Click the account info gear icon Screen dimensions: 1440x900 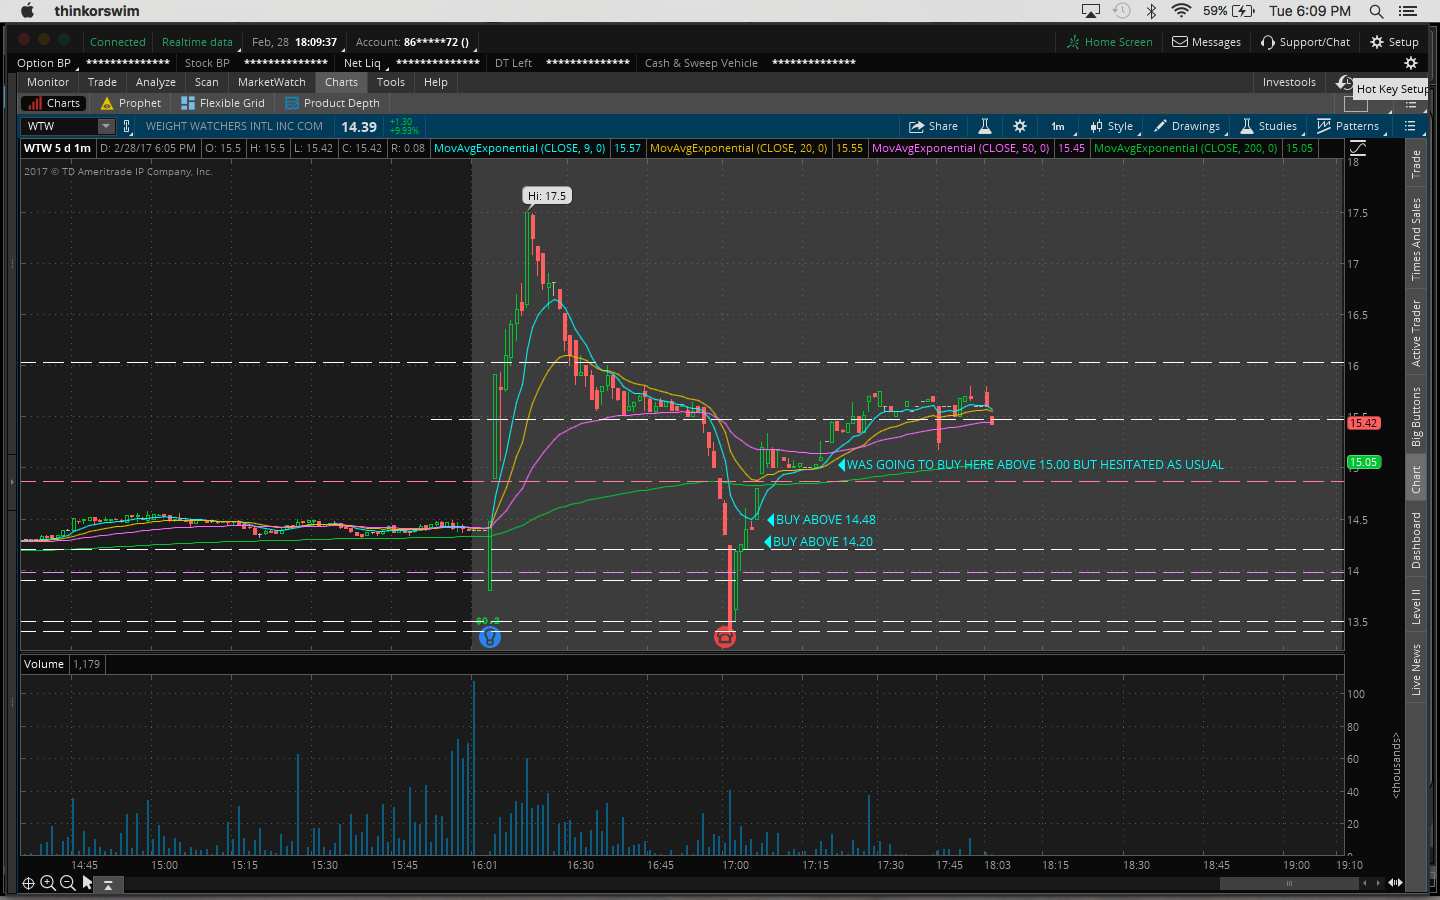click(x=1411, y=63)
